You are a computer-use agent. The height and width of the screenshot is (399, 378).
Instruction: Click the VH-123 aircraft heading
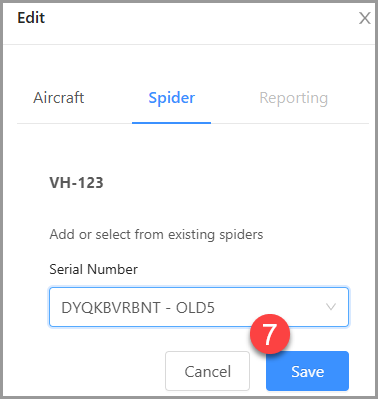click(x=76, y=183)
